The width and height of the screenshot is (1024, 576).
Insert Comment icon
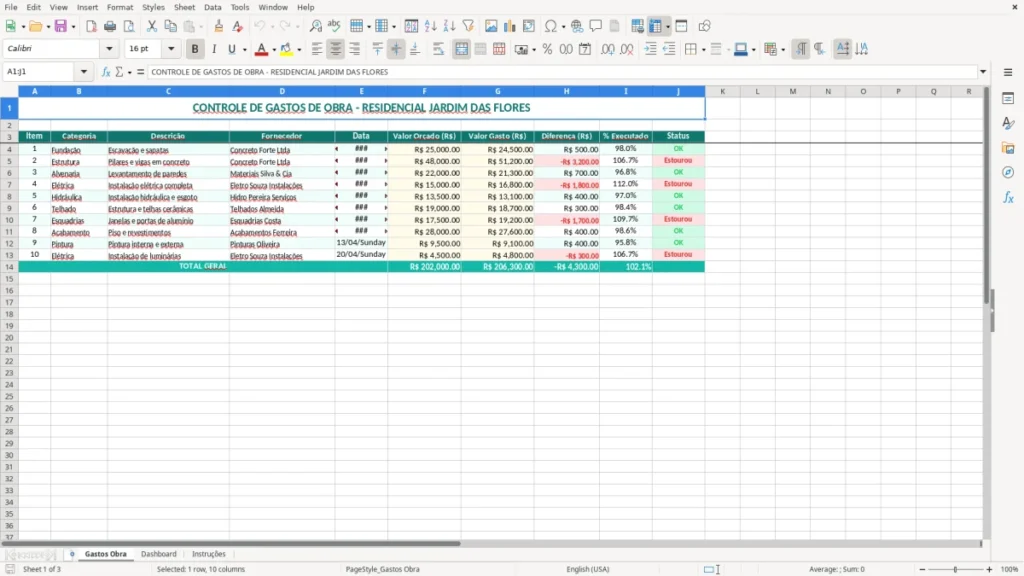(x=596, y=26)
